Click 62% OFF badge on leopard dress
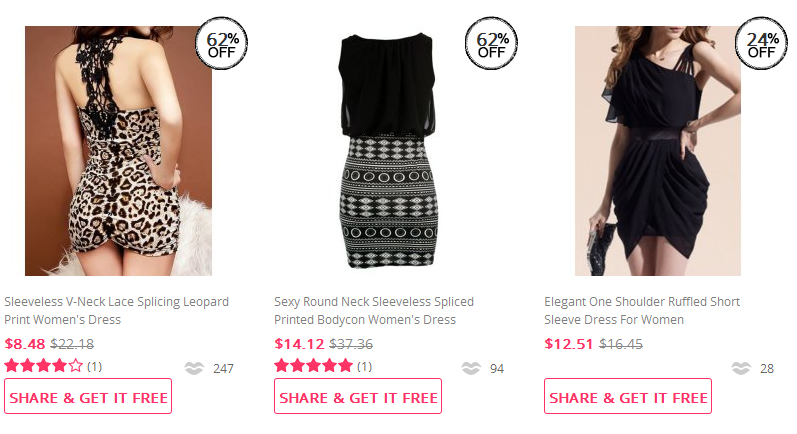 (x=226, y=44)
